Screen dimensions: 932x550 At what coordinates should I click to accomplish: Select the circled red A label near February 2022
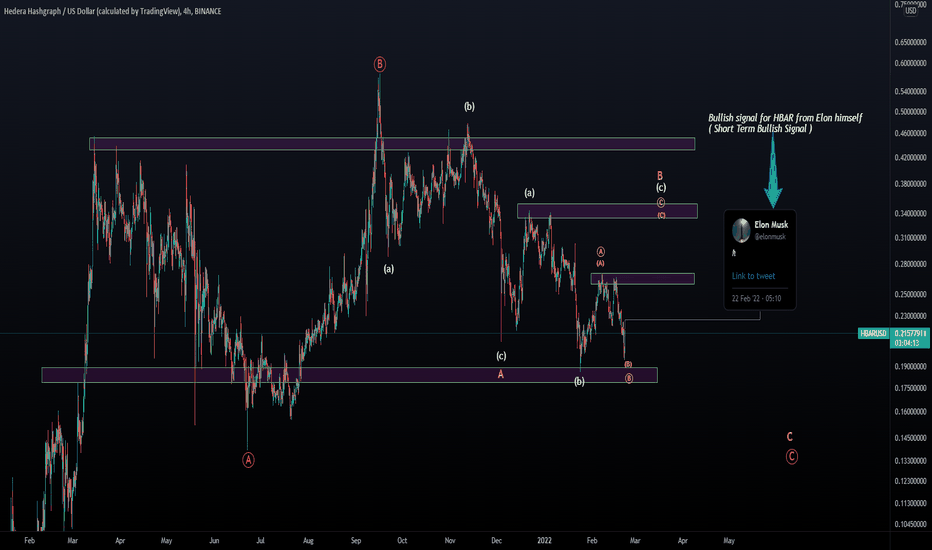coord(600,252)
